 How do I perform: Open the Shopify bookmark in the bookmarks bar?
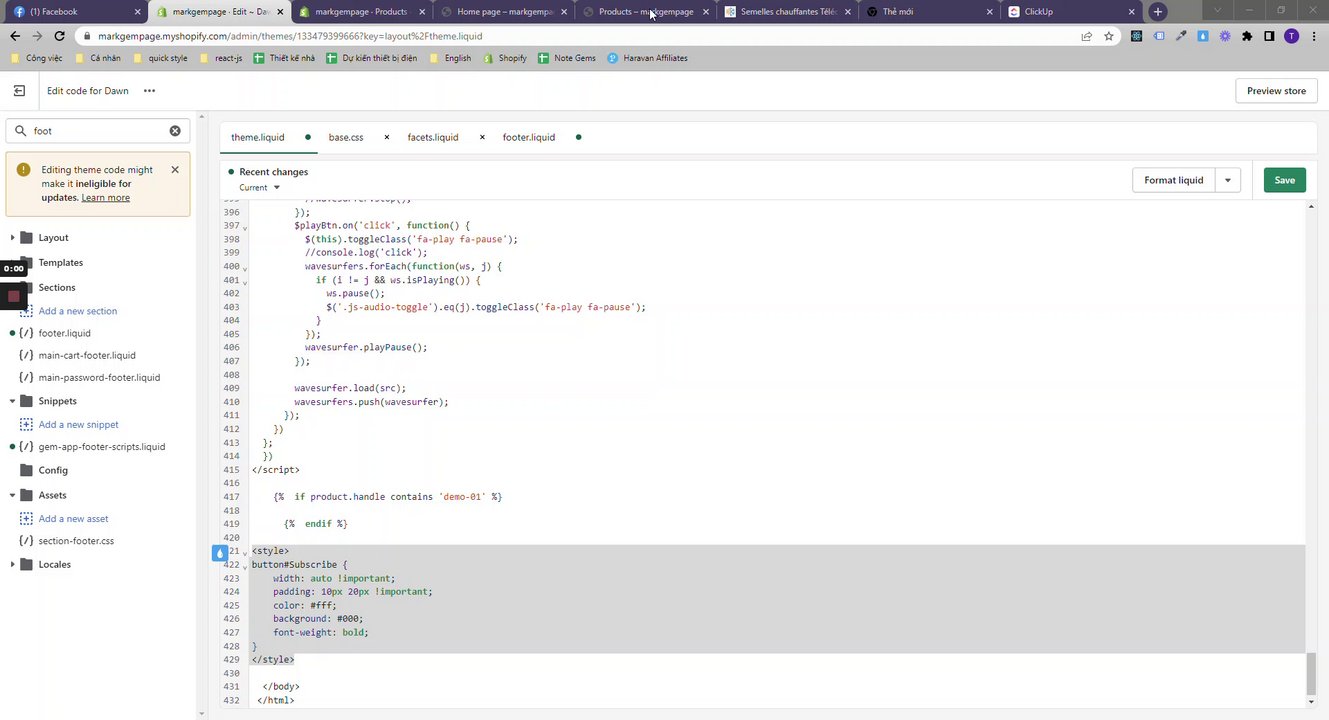[505, 58]
